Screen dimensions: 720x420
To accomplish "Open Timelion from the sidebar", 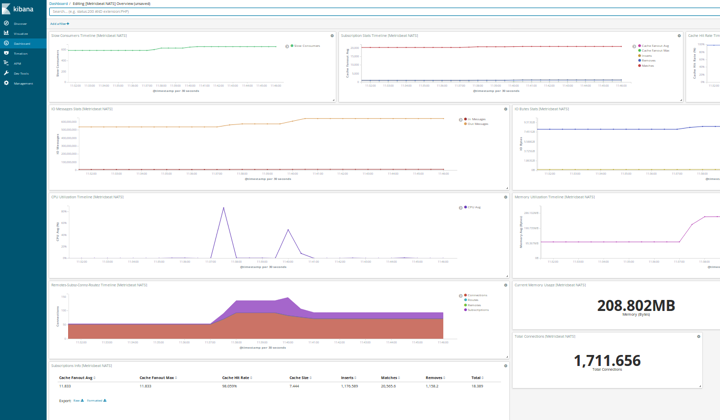I will click(x=23, y=54).
